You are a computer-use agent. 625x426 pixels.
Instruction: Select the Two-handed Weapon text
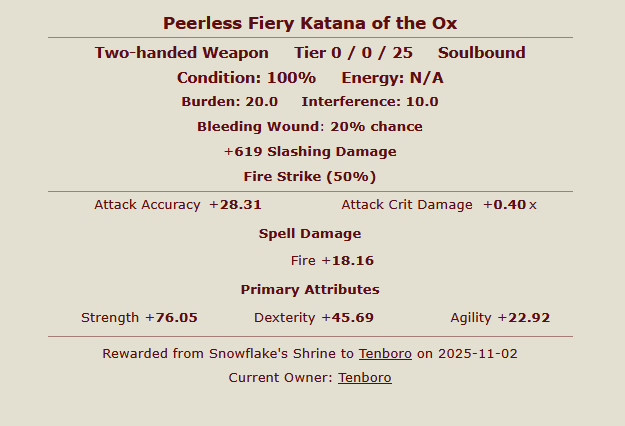181,53
